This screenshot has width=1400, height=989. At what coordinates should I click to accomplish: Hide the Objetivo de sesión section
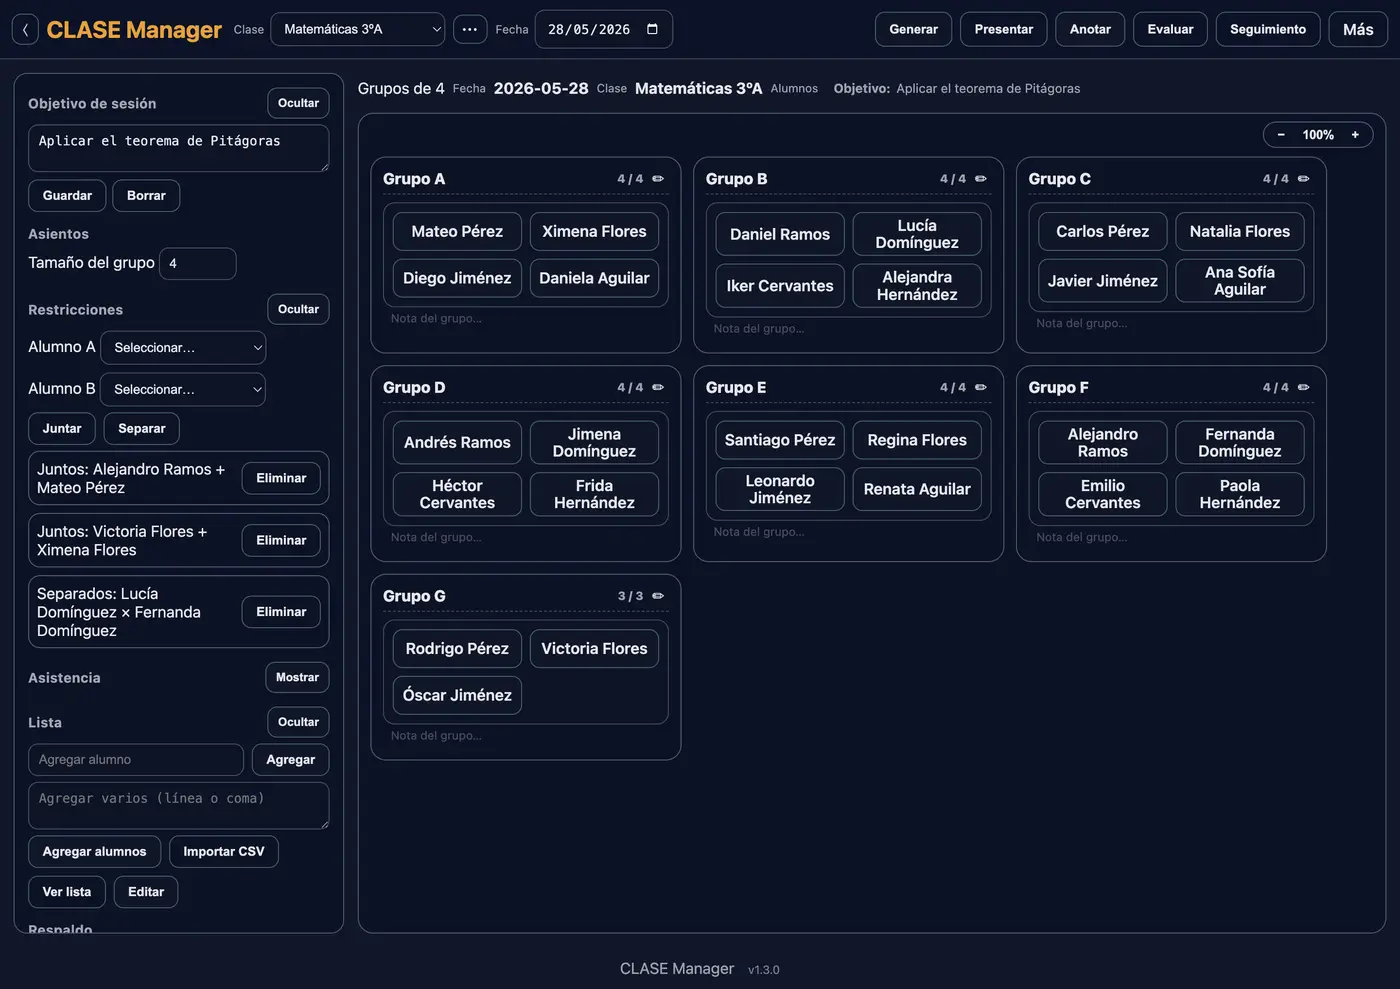[298, 103]
